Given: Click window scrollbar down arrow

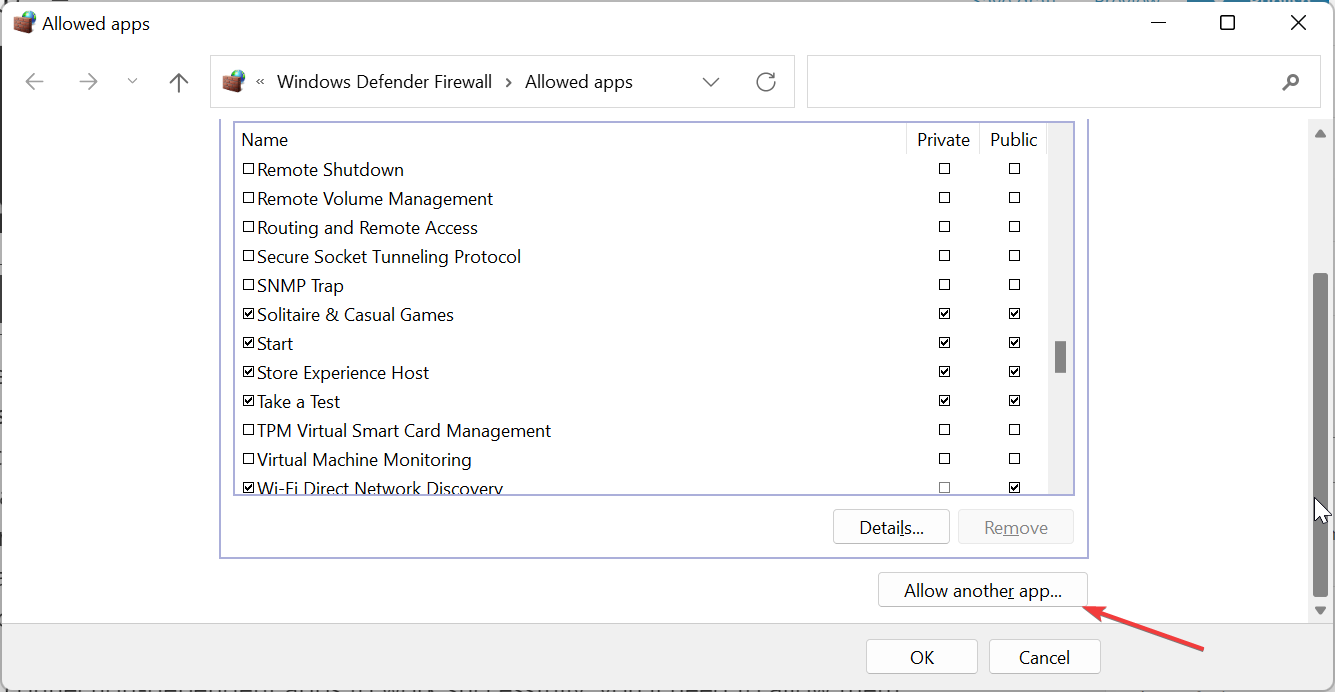Looking at the screenshot, I should point(1322,609).
